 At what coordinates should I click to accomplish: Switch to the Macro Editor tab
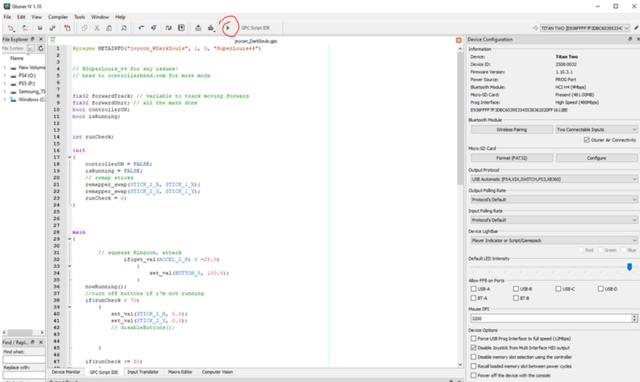(x=180, y=372)
